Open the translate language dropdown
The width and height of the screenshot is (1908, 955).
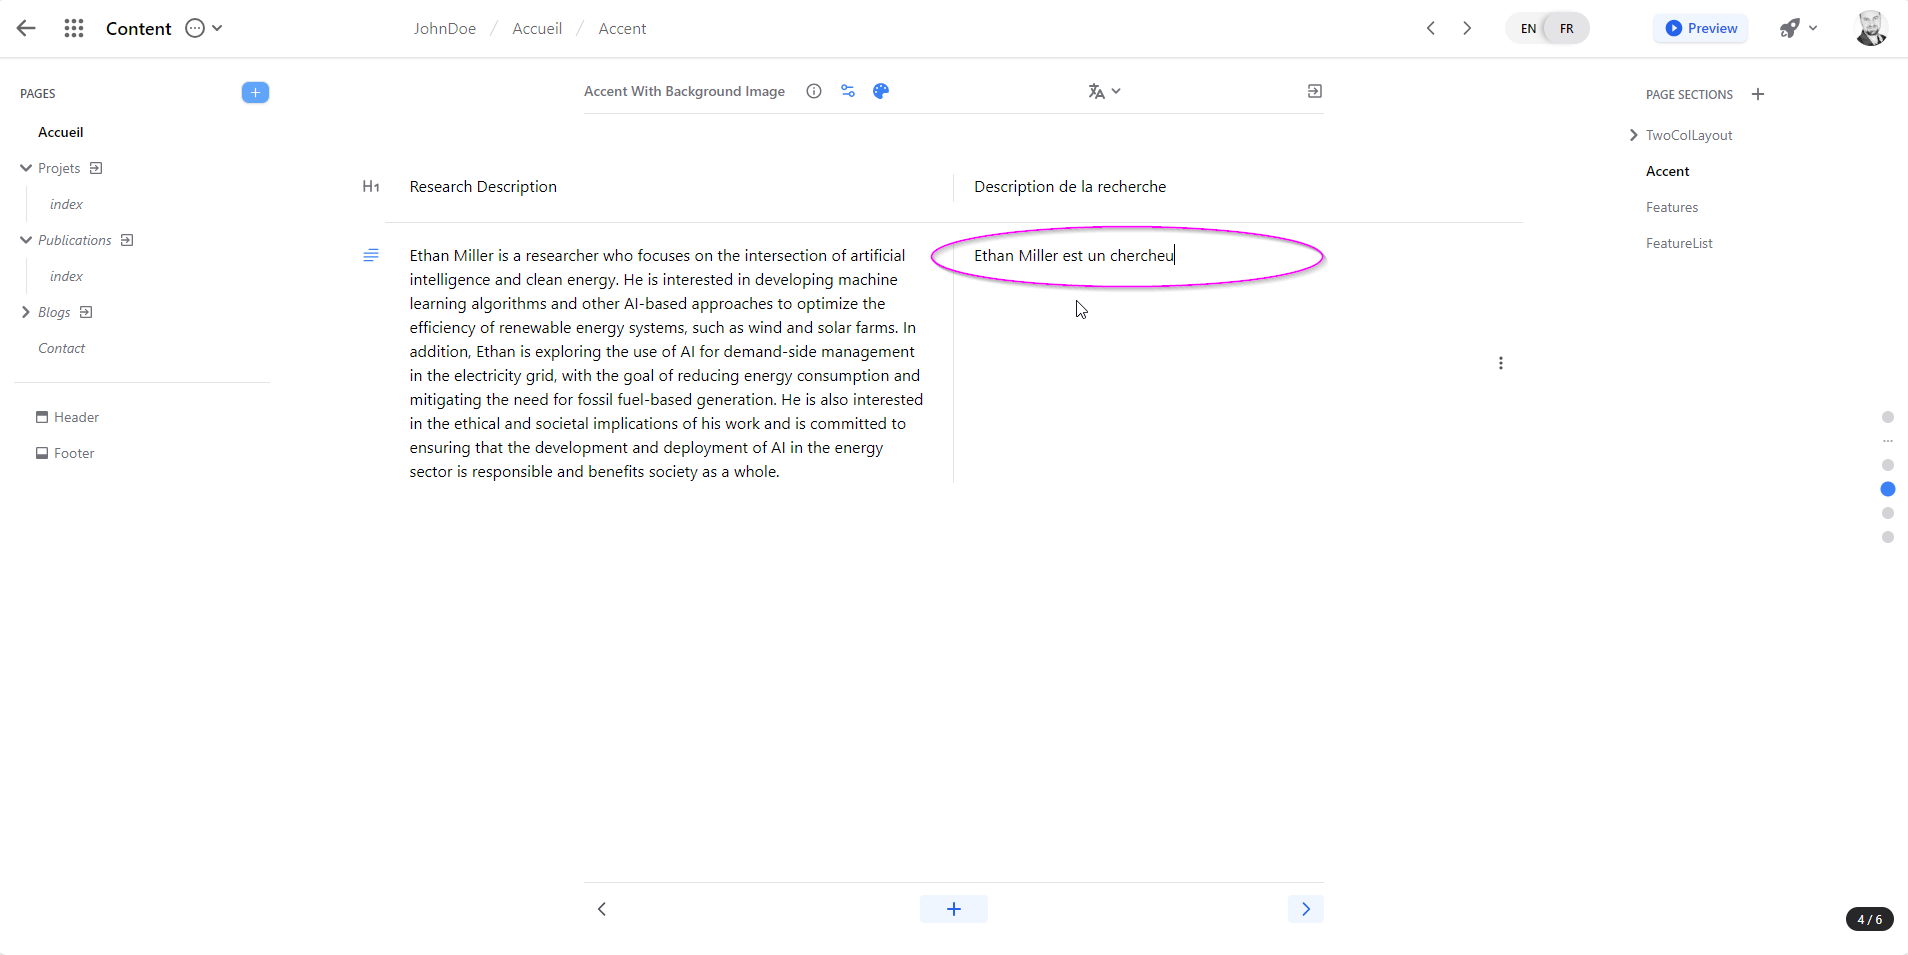click(1104, 91)
